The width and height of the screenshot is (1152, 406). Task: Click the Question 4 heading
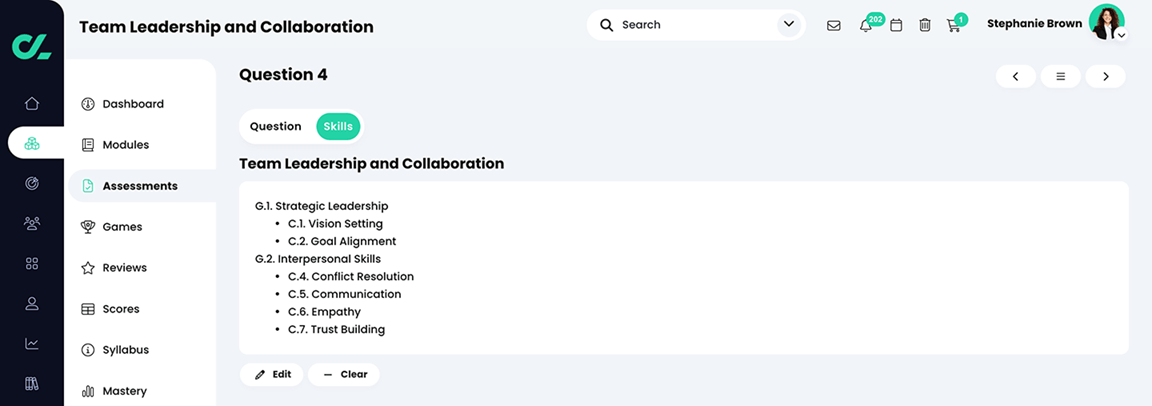[x=284, y=75]
